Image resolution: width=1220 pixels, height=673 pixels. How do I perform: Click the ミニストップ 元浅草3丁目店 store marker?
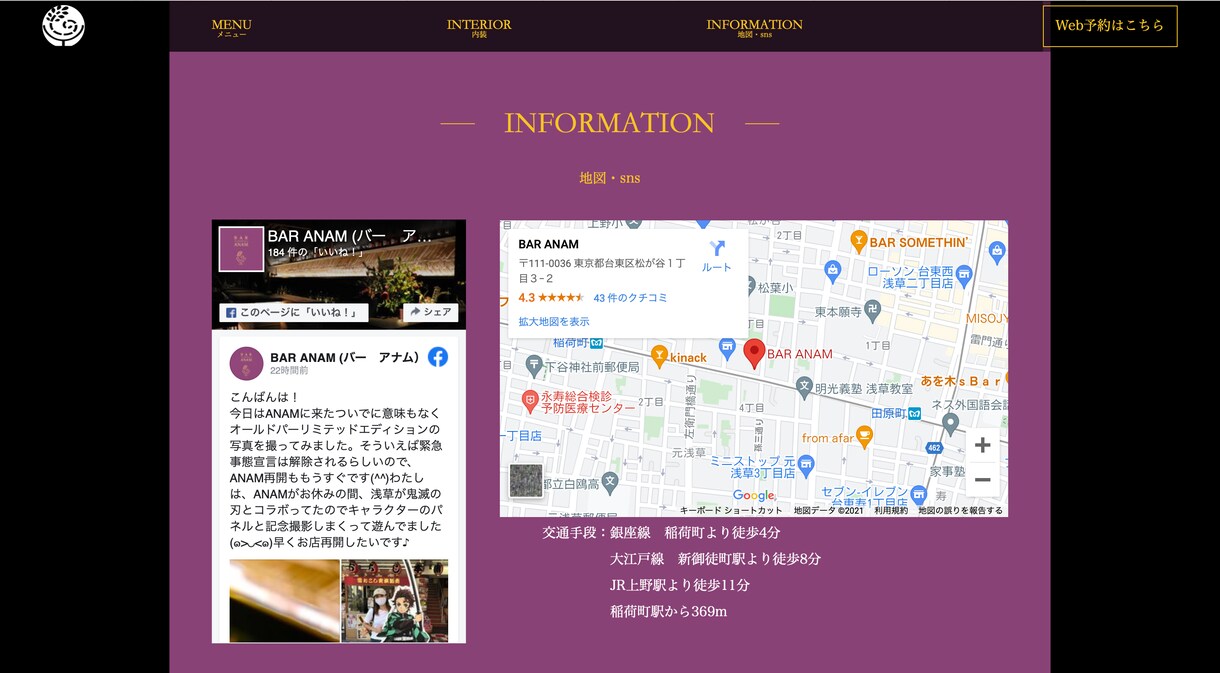click(806, 465)
